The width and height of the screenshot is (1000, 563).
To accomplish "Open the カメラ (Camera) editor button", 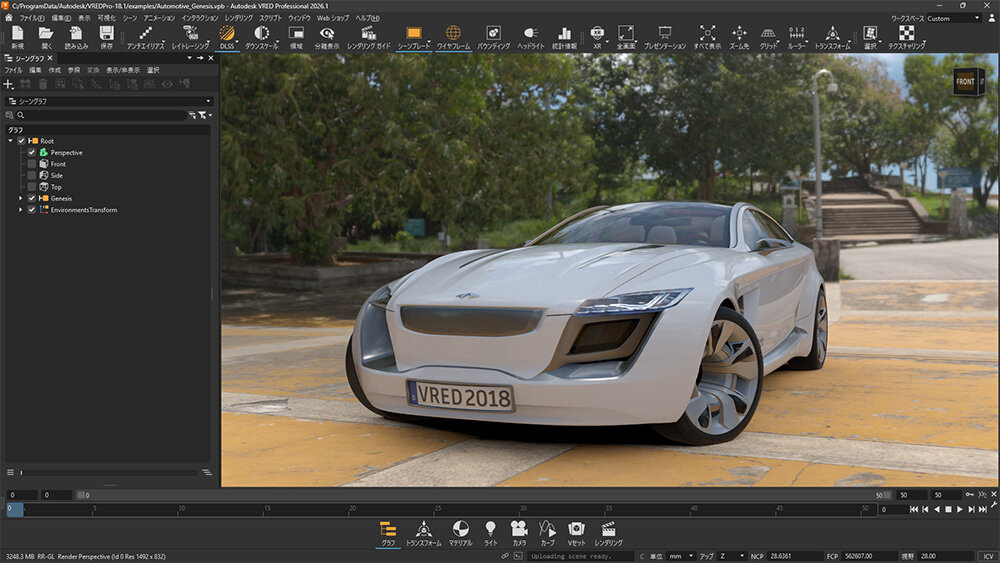I will click(519, 534).
